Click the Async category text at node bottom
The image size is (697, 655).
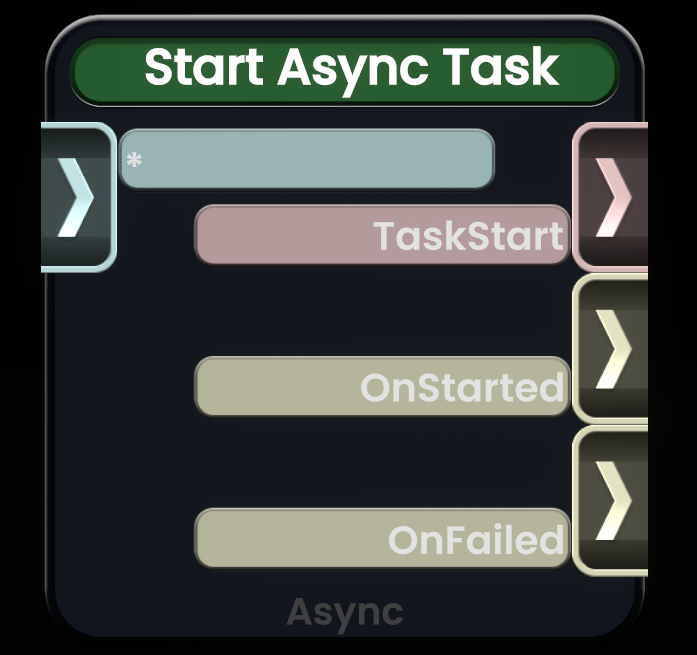tap(344, 612)
